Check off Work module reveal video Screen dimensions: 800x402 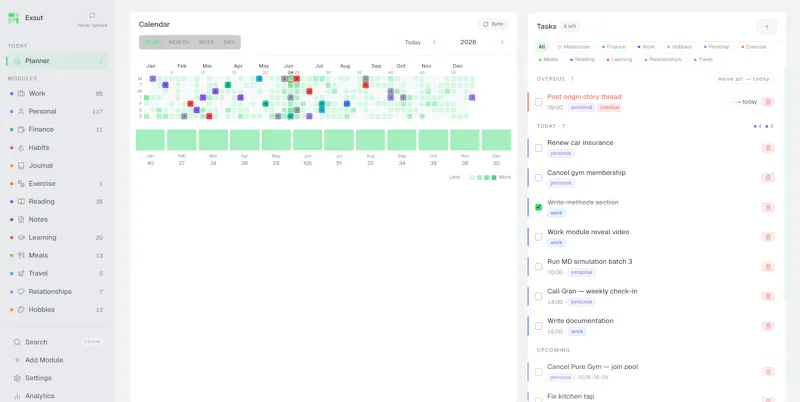[x=538, y=237]
